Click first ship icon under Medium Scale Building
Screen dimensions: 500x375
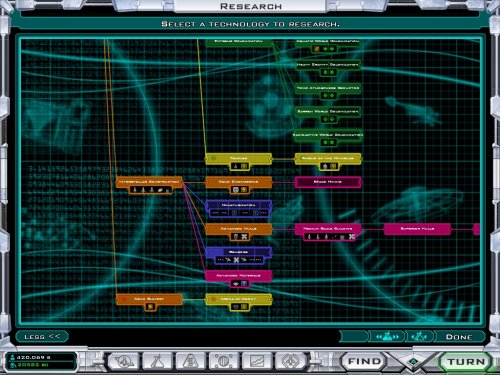[x=309, y=237]
